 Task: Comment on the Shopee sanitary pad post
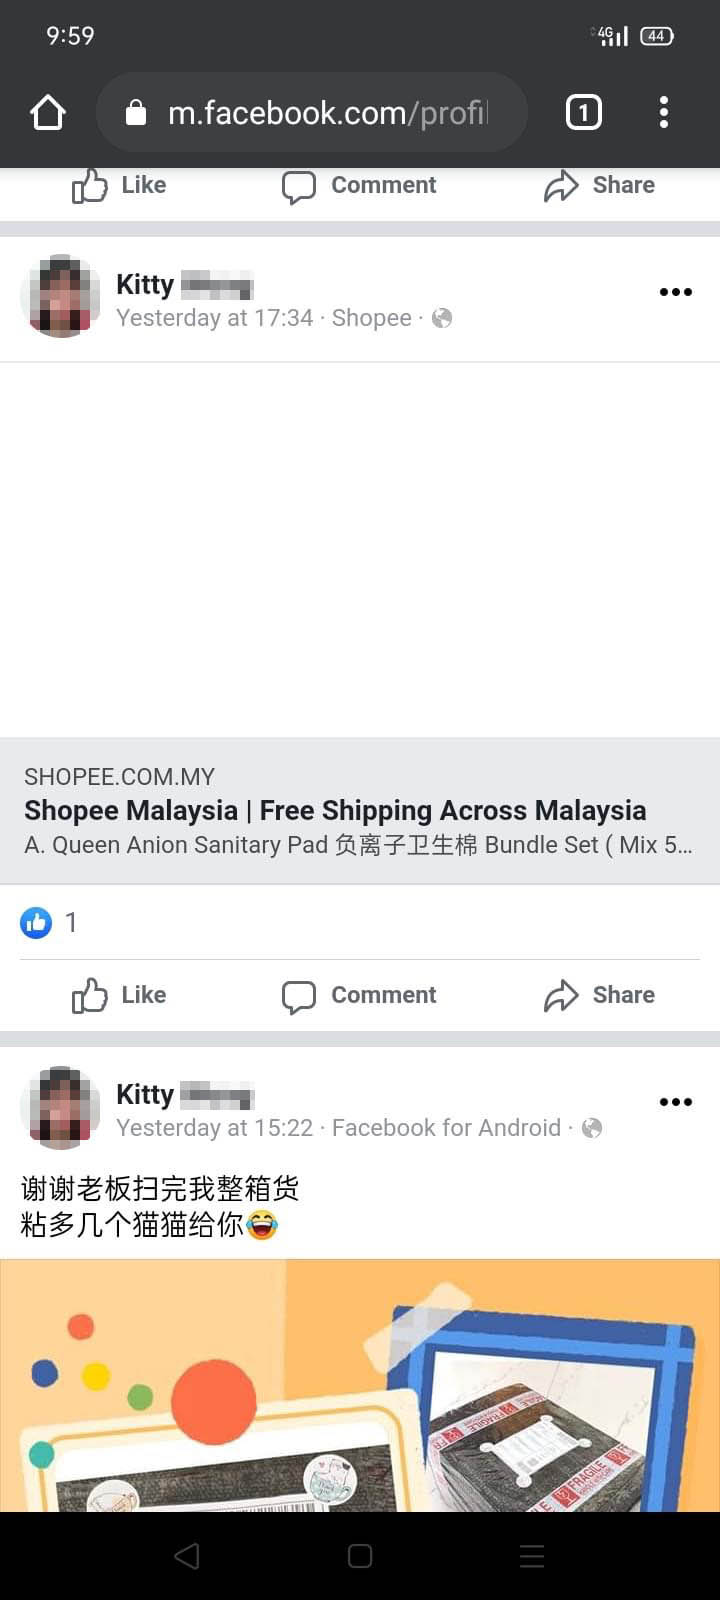click(x=359, y=995)
